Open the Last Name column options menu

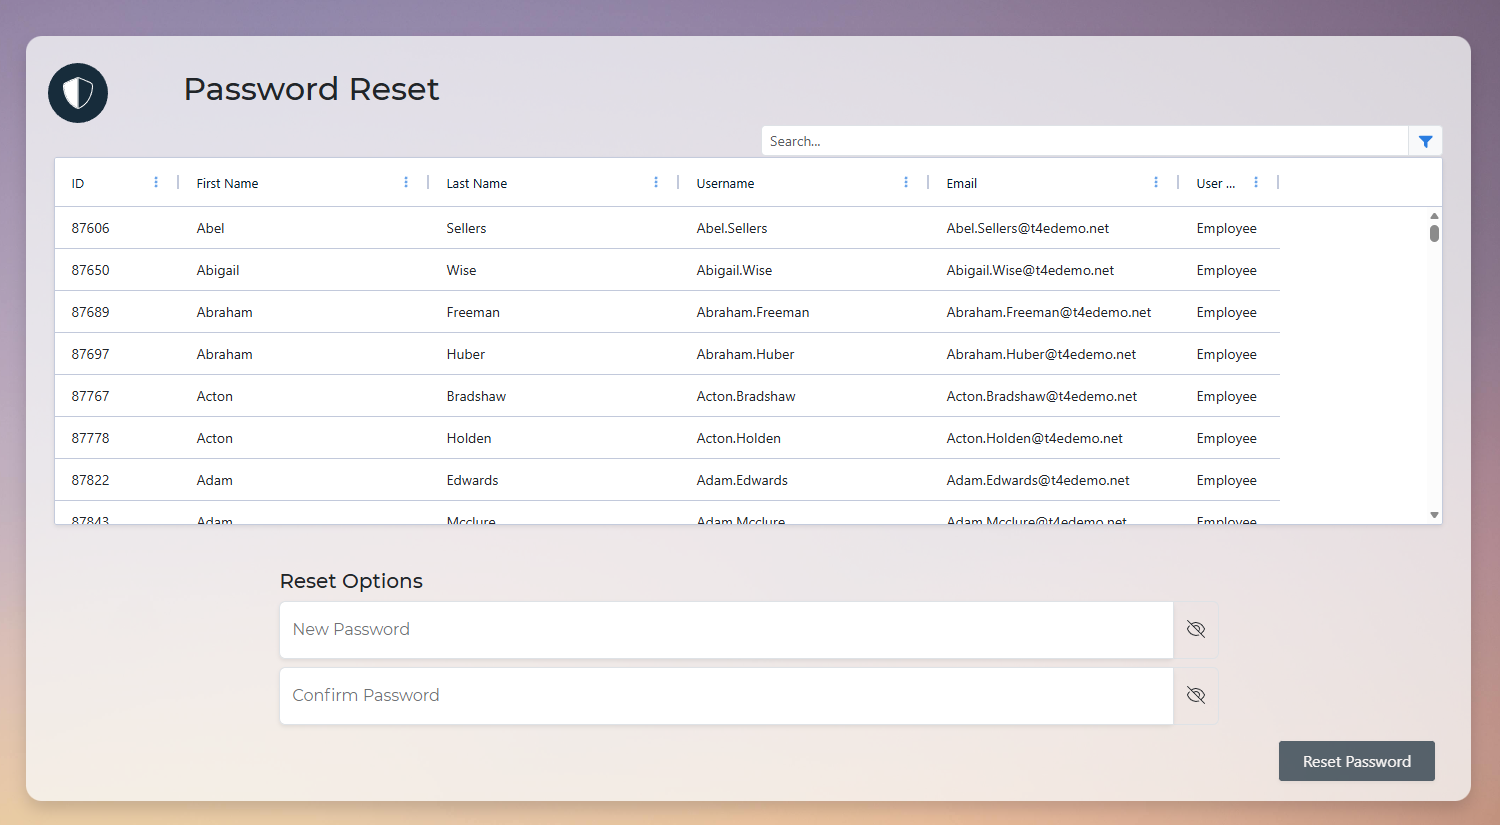tap(656, 182)
